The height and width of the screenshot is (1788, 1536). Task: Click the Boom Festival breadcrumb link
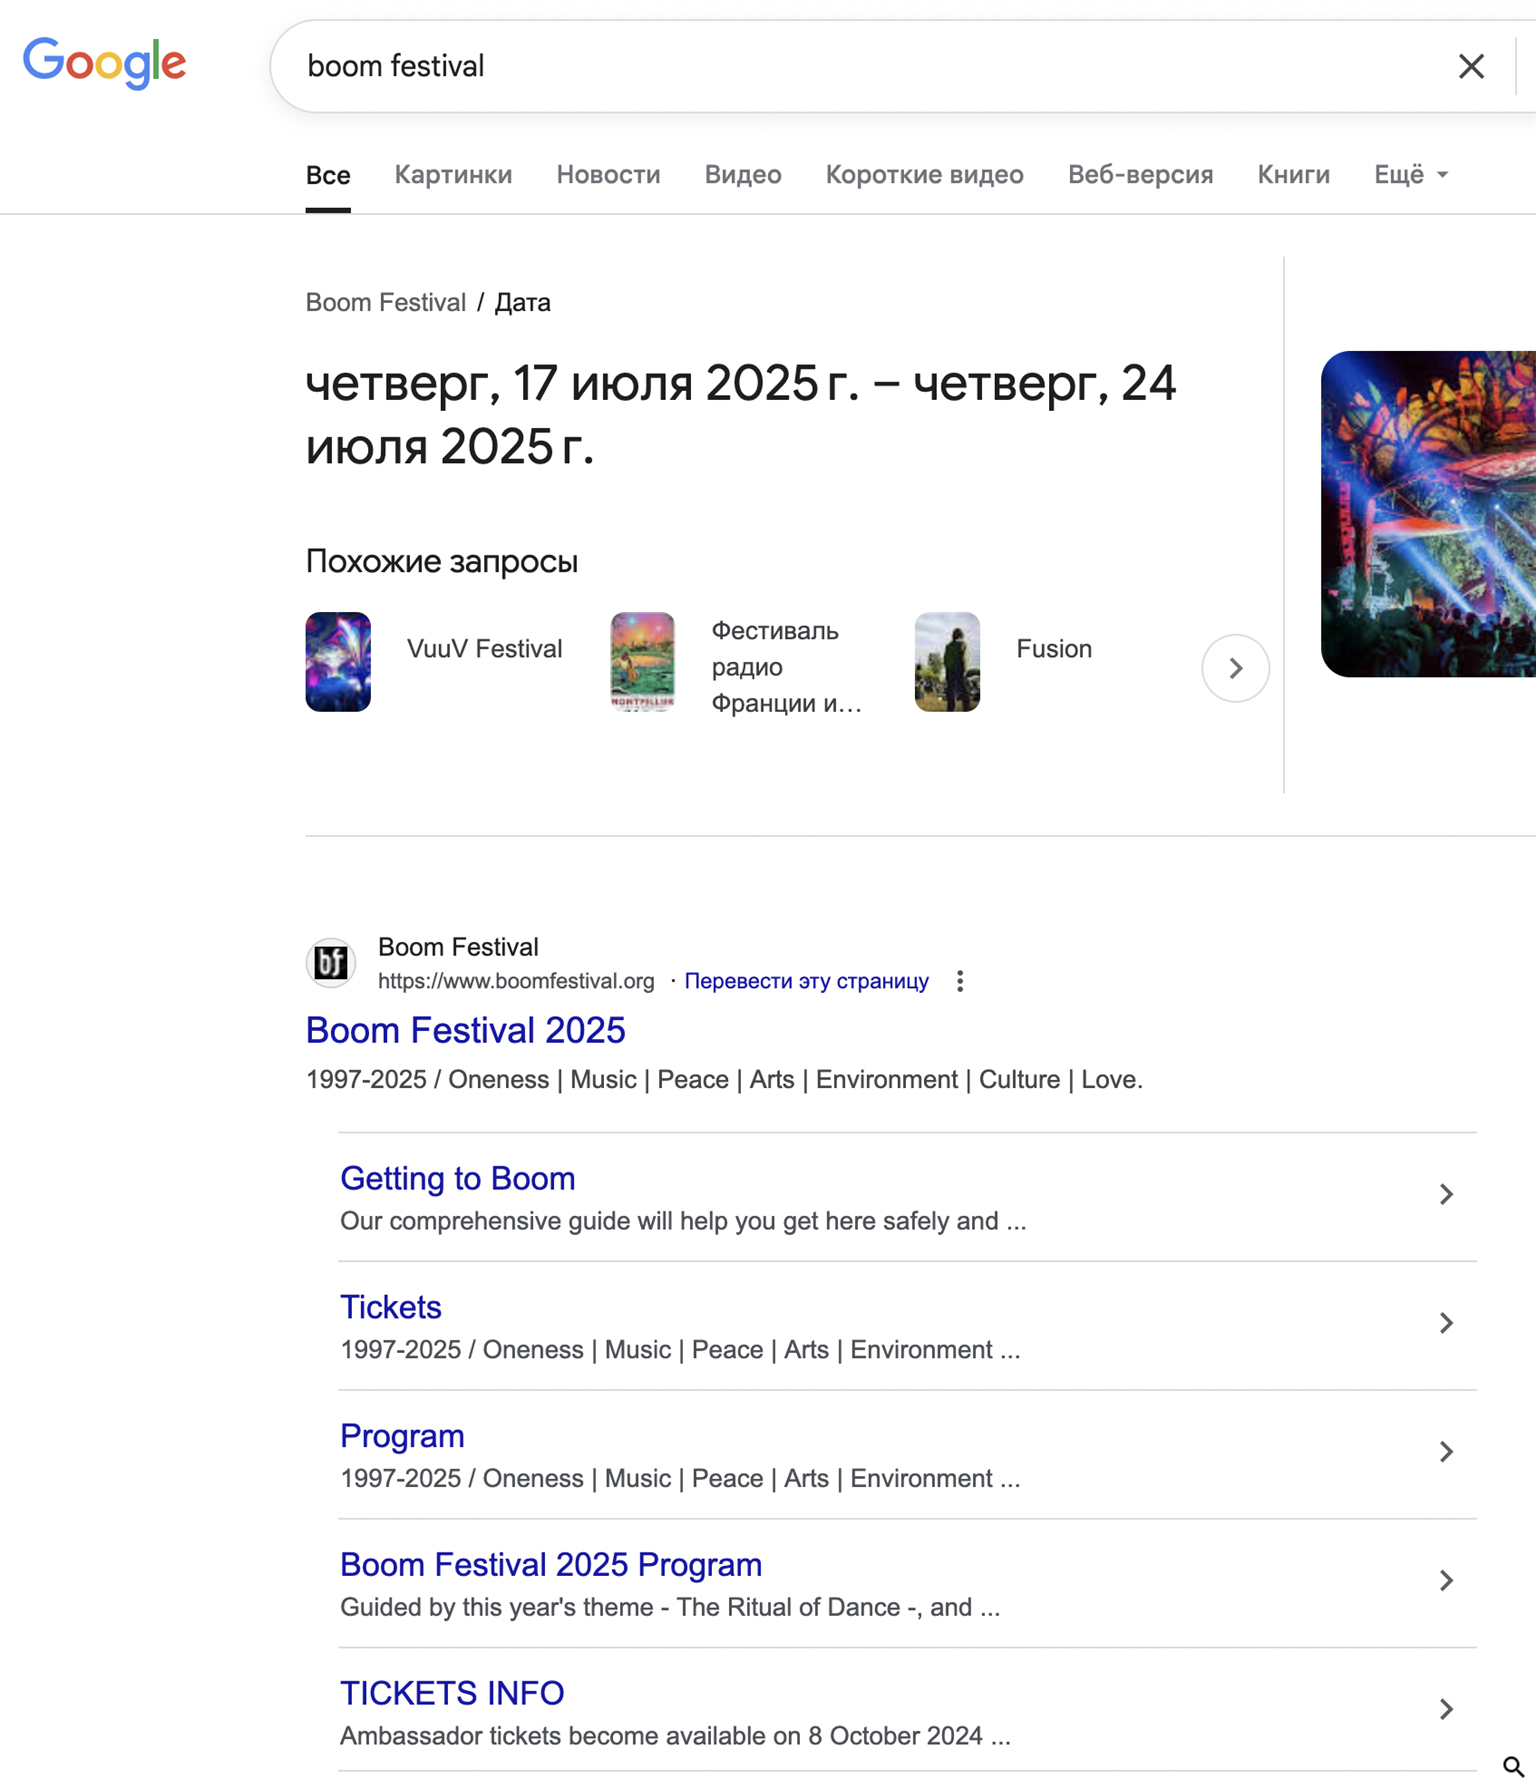386,302
